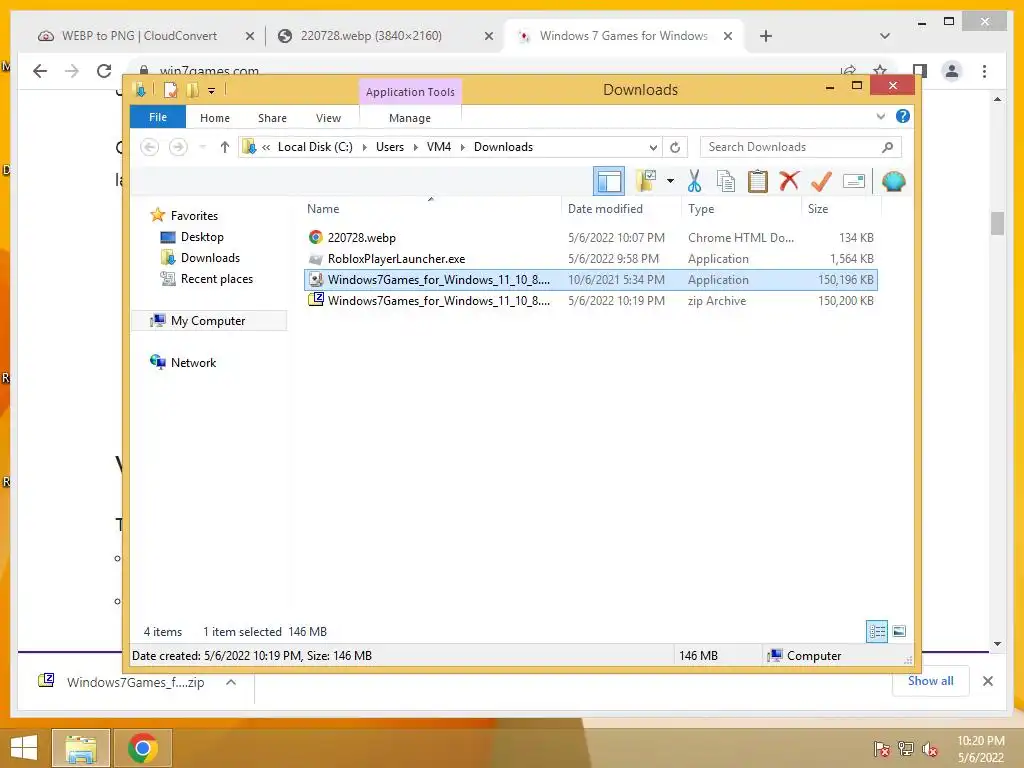1024x768 pixels.
Task: Open the File ribbon tab
Action: click(158, 117)
